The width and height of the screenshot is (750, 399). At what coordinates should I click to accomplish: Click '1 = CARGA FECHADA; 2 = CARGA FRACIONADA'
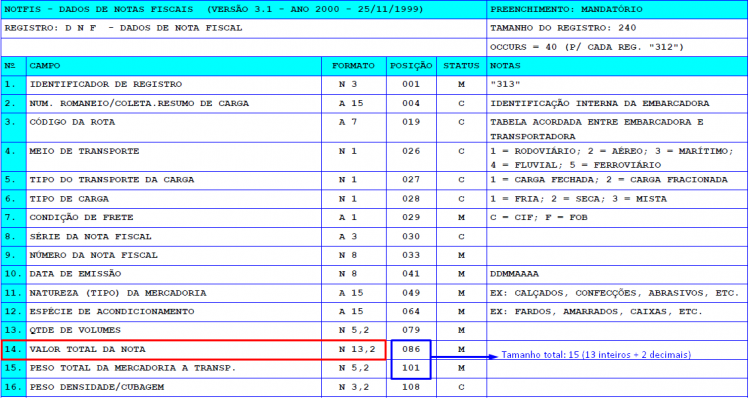click(608, 180)
